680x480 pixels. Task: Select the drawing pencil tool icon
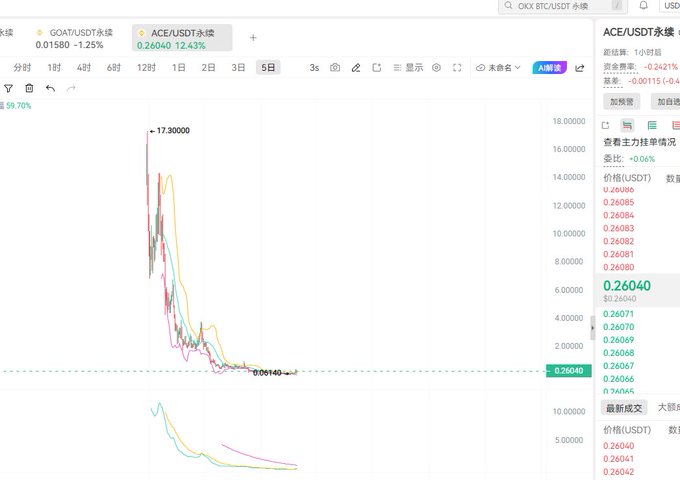tap(356, 68)
